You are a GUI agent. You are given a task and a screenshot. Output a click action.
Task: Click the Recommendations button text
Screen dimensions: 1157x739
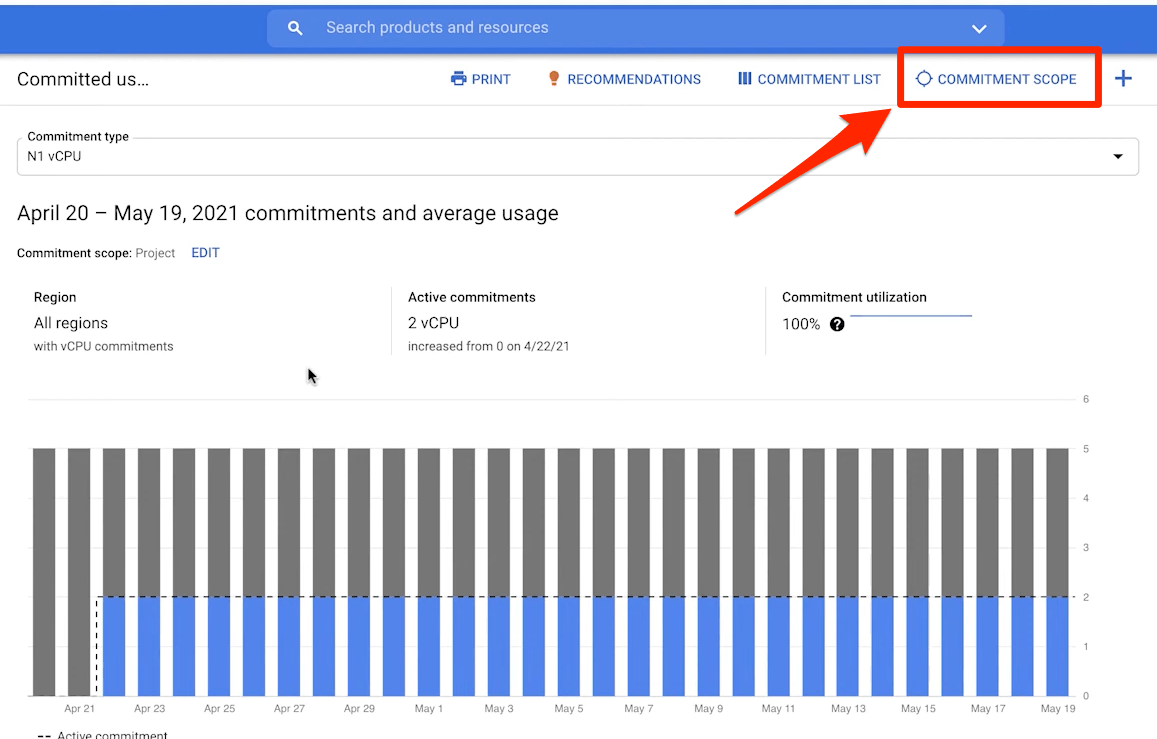(634, 79)
